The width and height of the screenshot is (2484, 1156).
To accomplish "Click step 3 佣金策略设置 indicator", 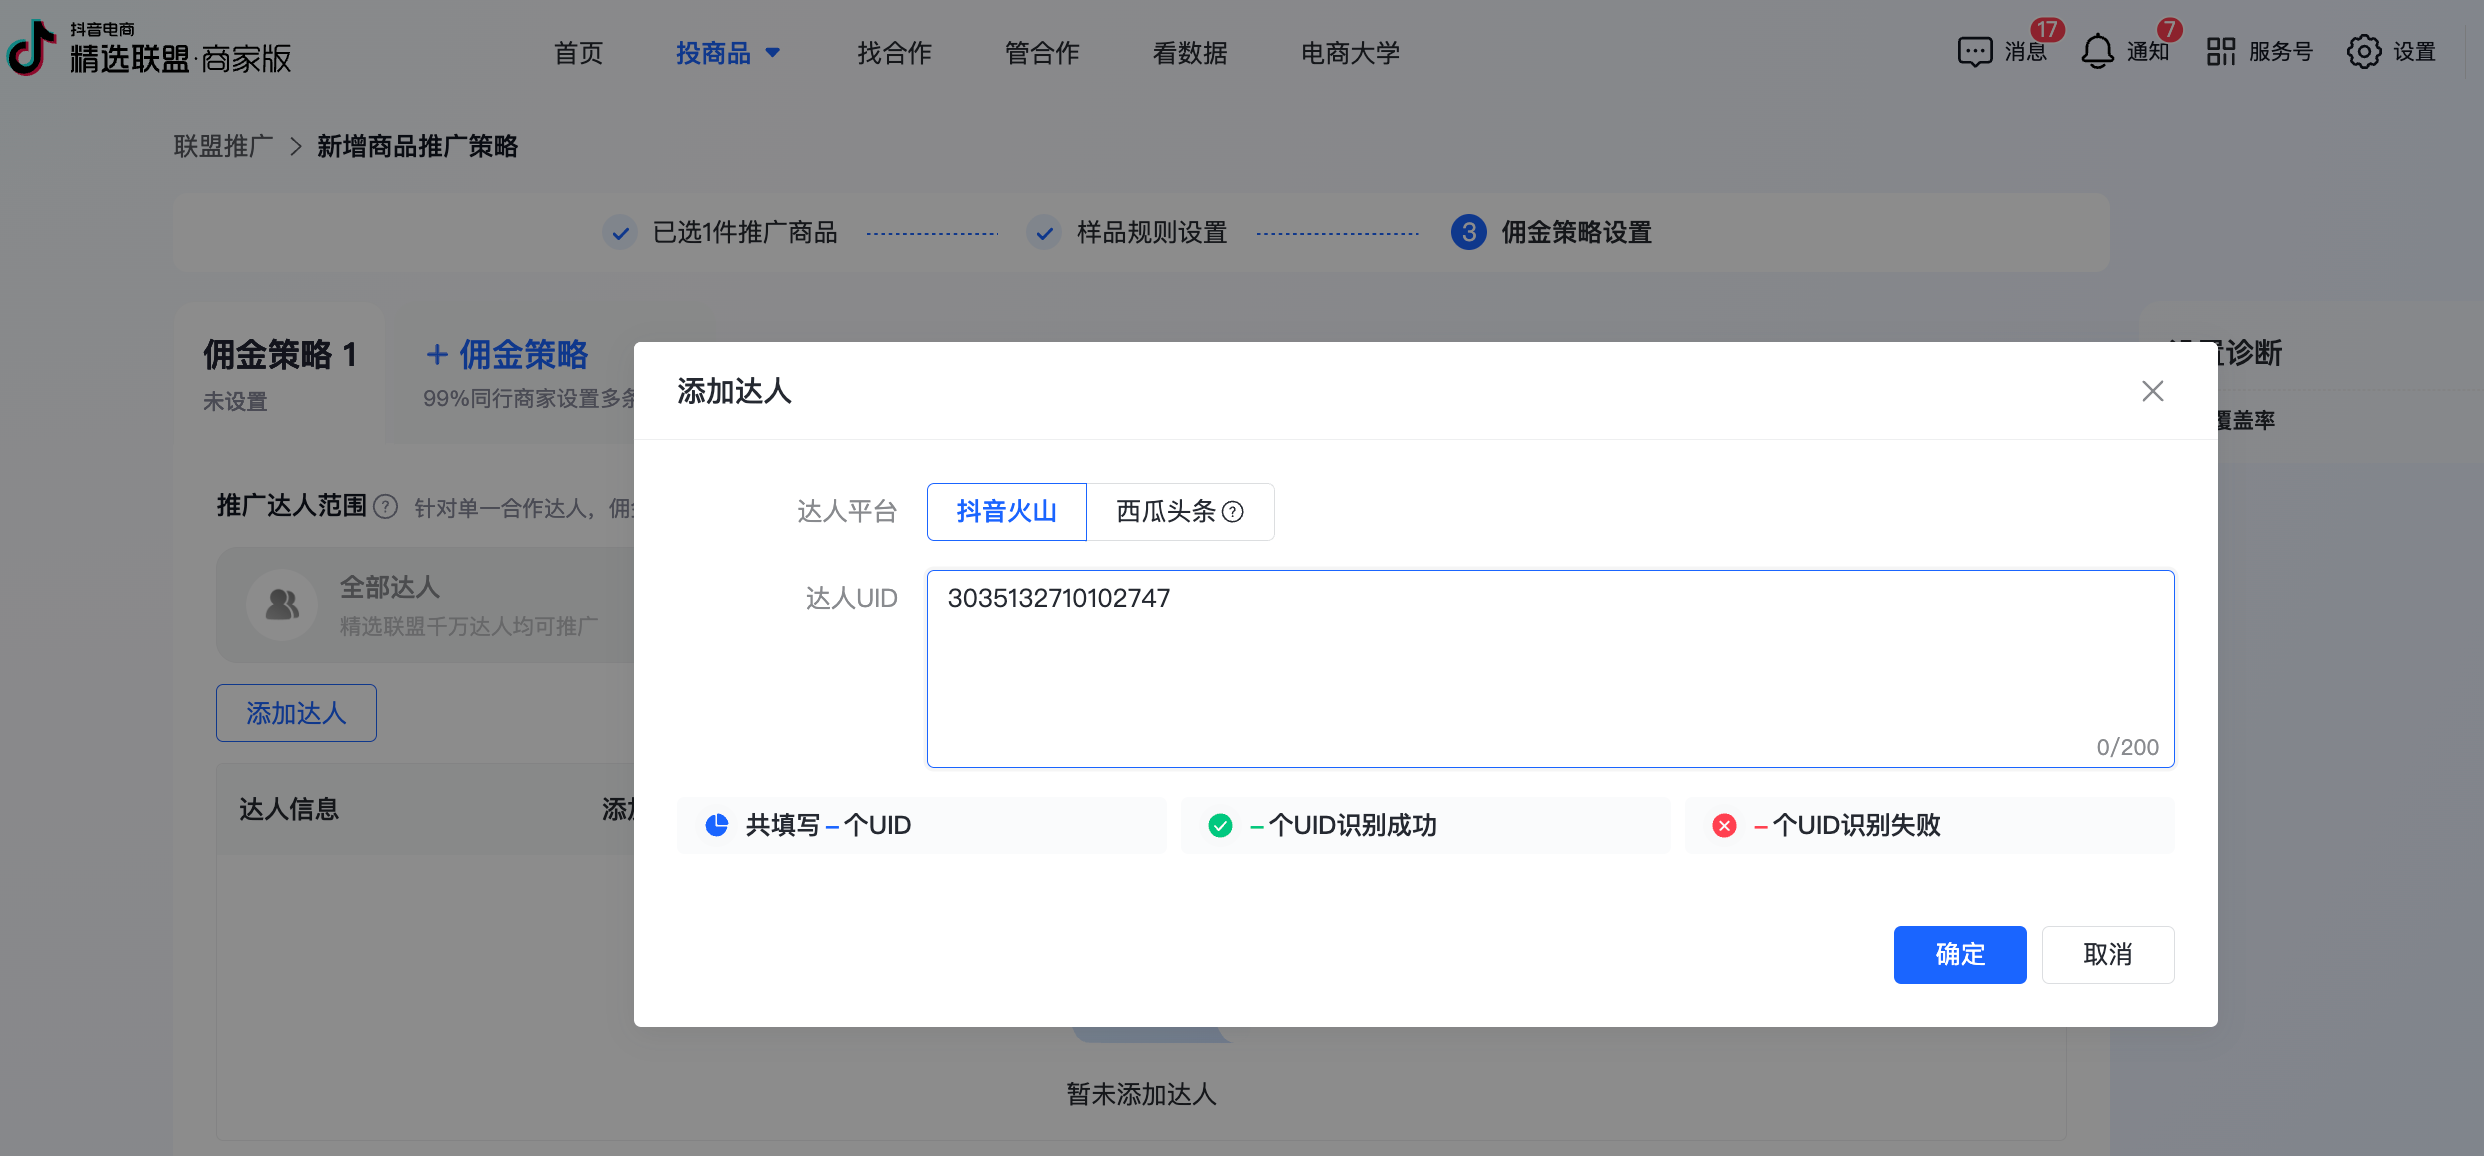I will 1468,233.
